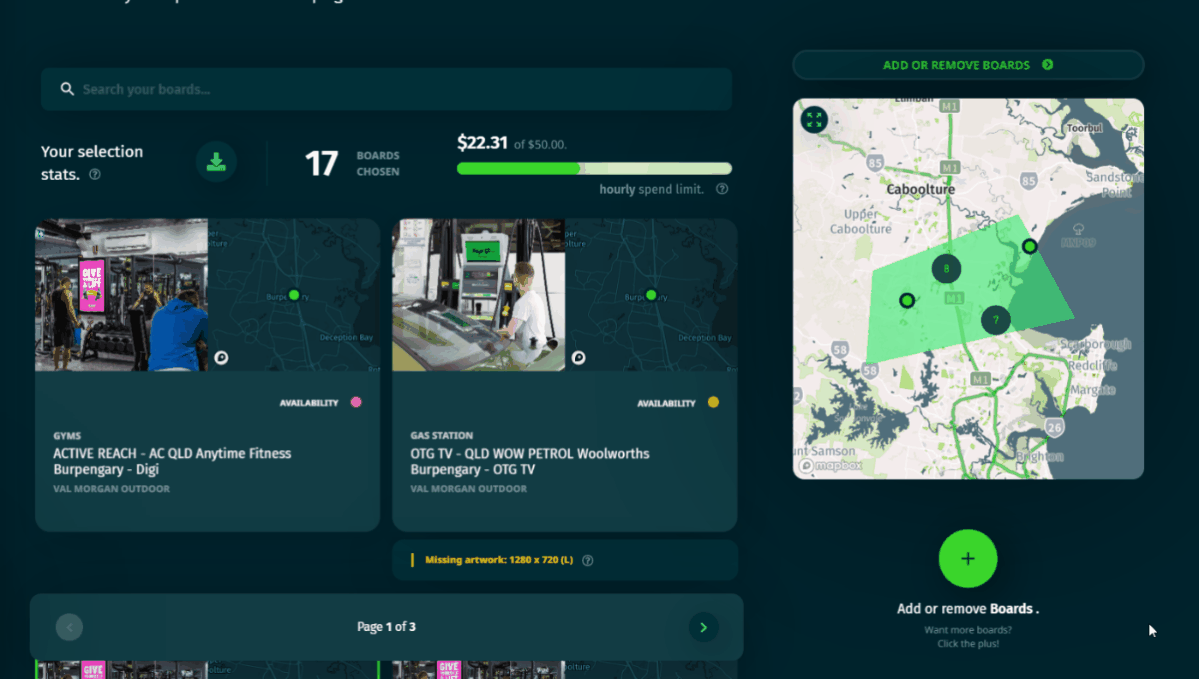
Task: Click the Page 1 of 3 label
Action: pos(386,627)
